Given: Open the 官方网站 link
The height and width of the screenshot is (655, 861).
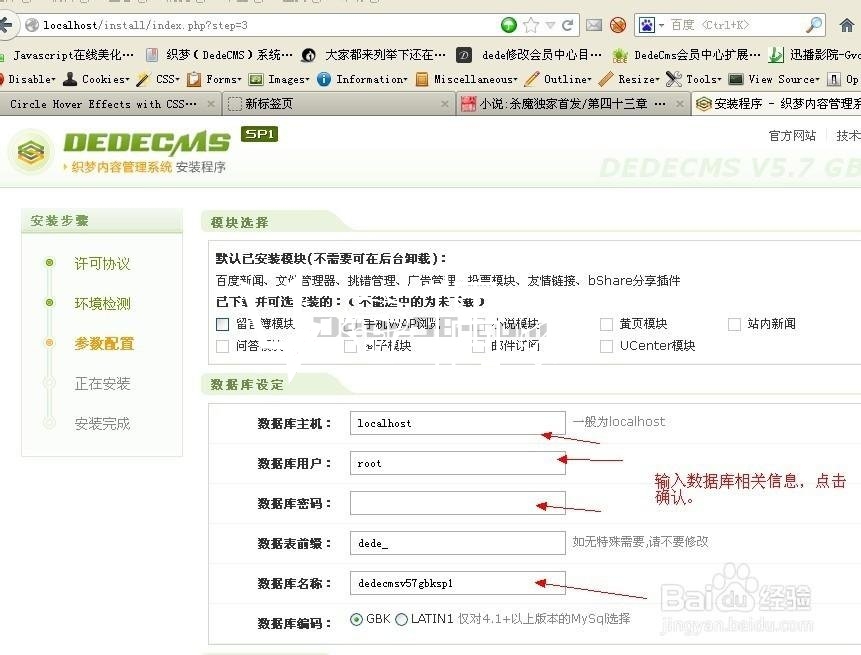Looking at the screenshot, I should [x=792, y=136].
